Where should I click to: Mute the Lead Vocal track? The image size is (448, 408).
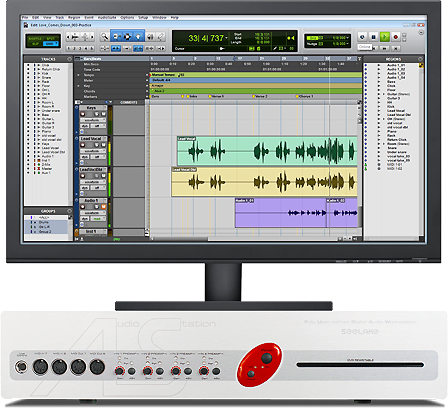[x=103, y=145]
